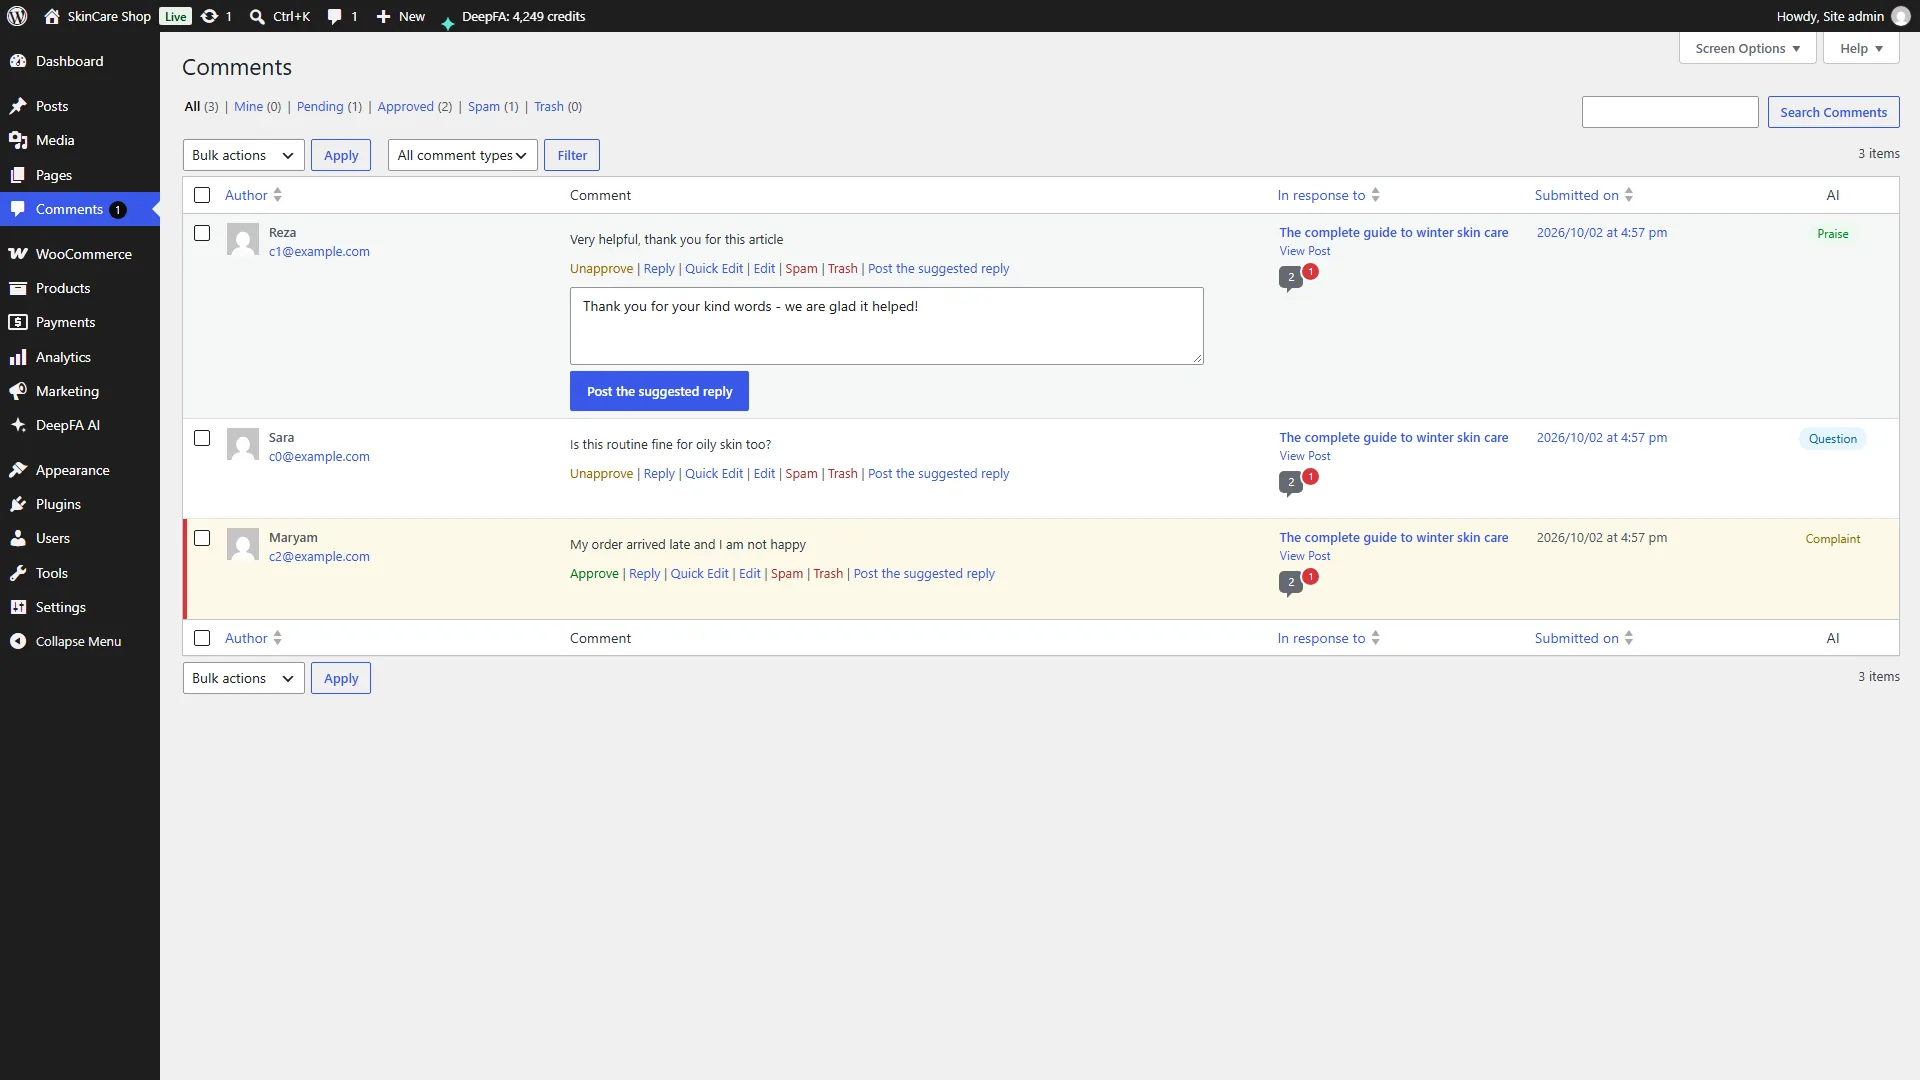
Task: Open the Media library icon
Action: (18, 140)
